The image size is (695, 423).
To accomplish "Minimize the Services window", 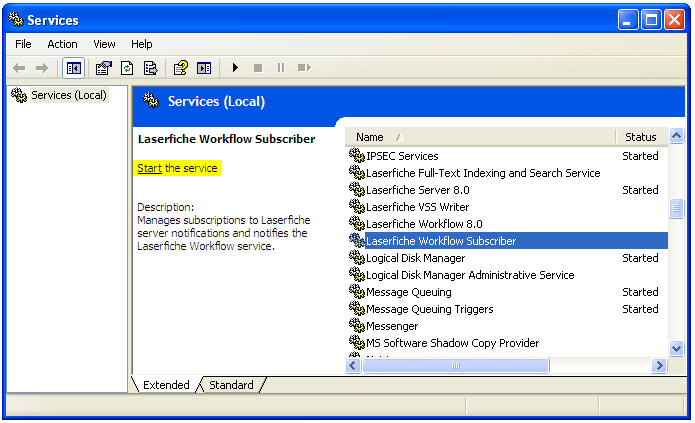I will point(628,20).
